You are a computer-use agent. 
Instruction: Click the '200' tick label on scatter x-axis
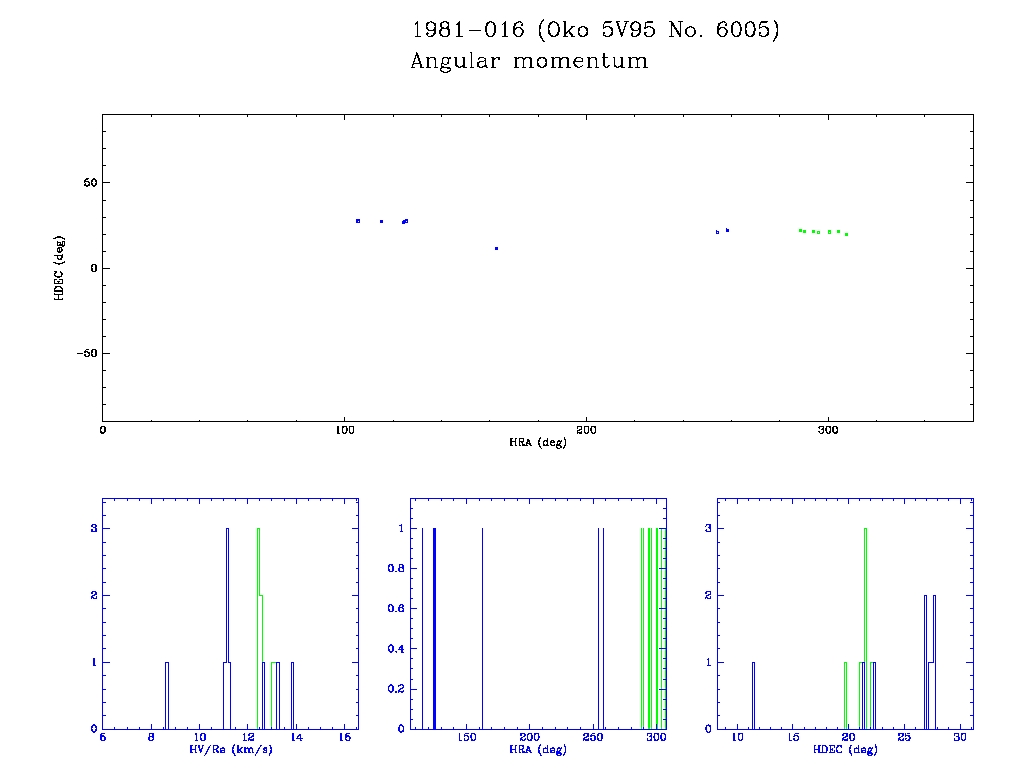586,430
